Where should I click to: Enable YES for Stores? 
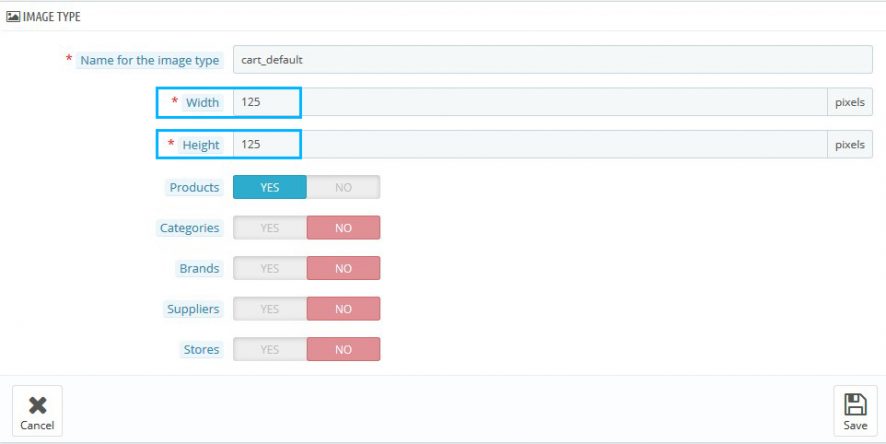[x=269, y=349]
